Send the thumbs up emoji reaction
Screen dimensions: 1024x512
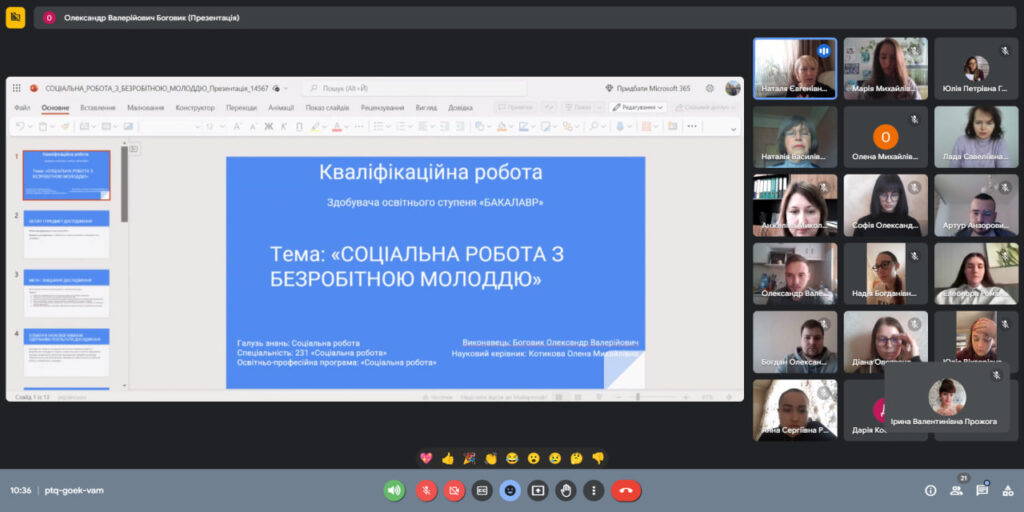tap(447, 458)
